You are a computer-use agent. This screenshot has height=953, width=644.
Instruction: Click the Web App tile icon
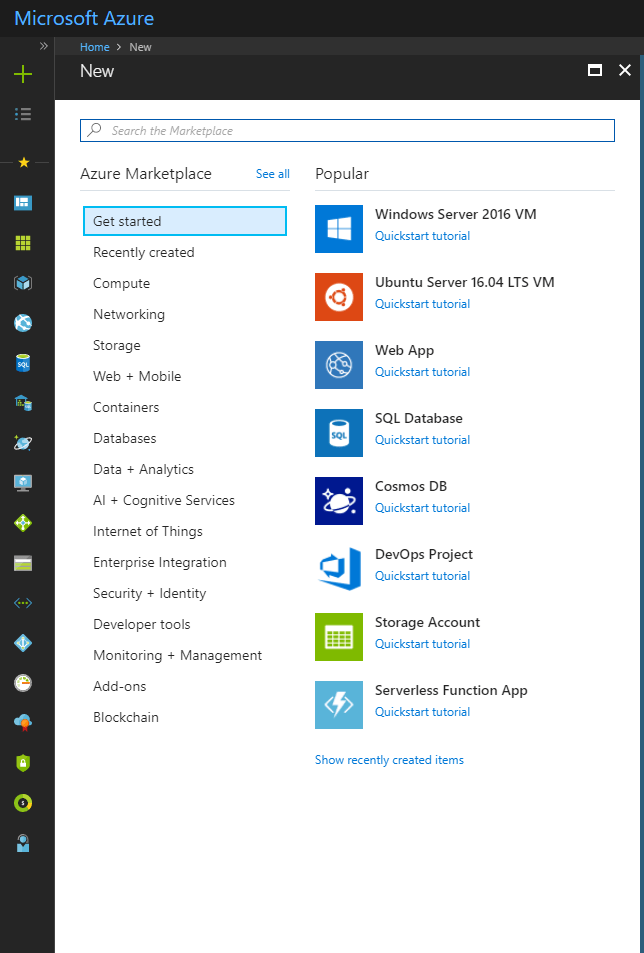point(339,365)
